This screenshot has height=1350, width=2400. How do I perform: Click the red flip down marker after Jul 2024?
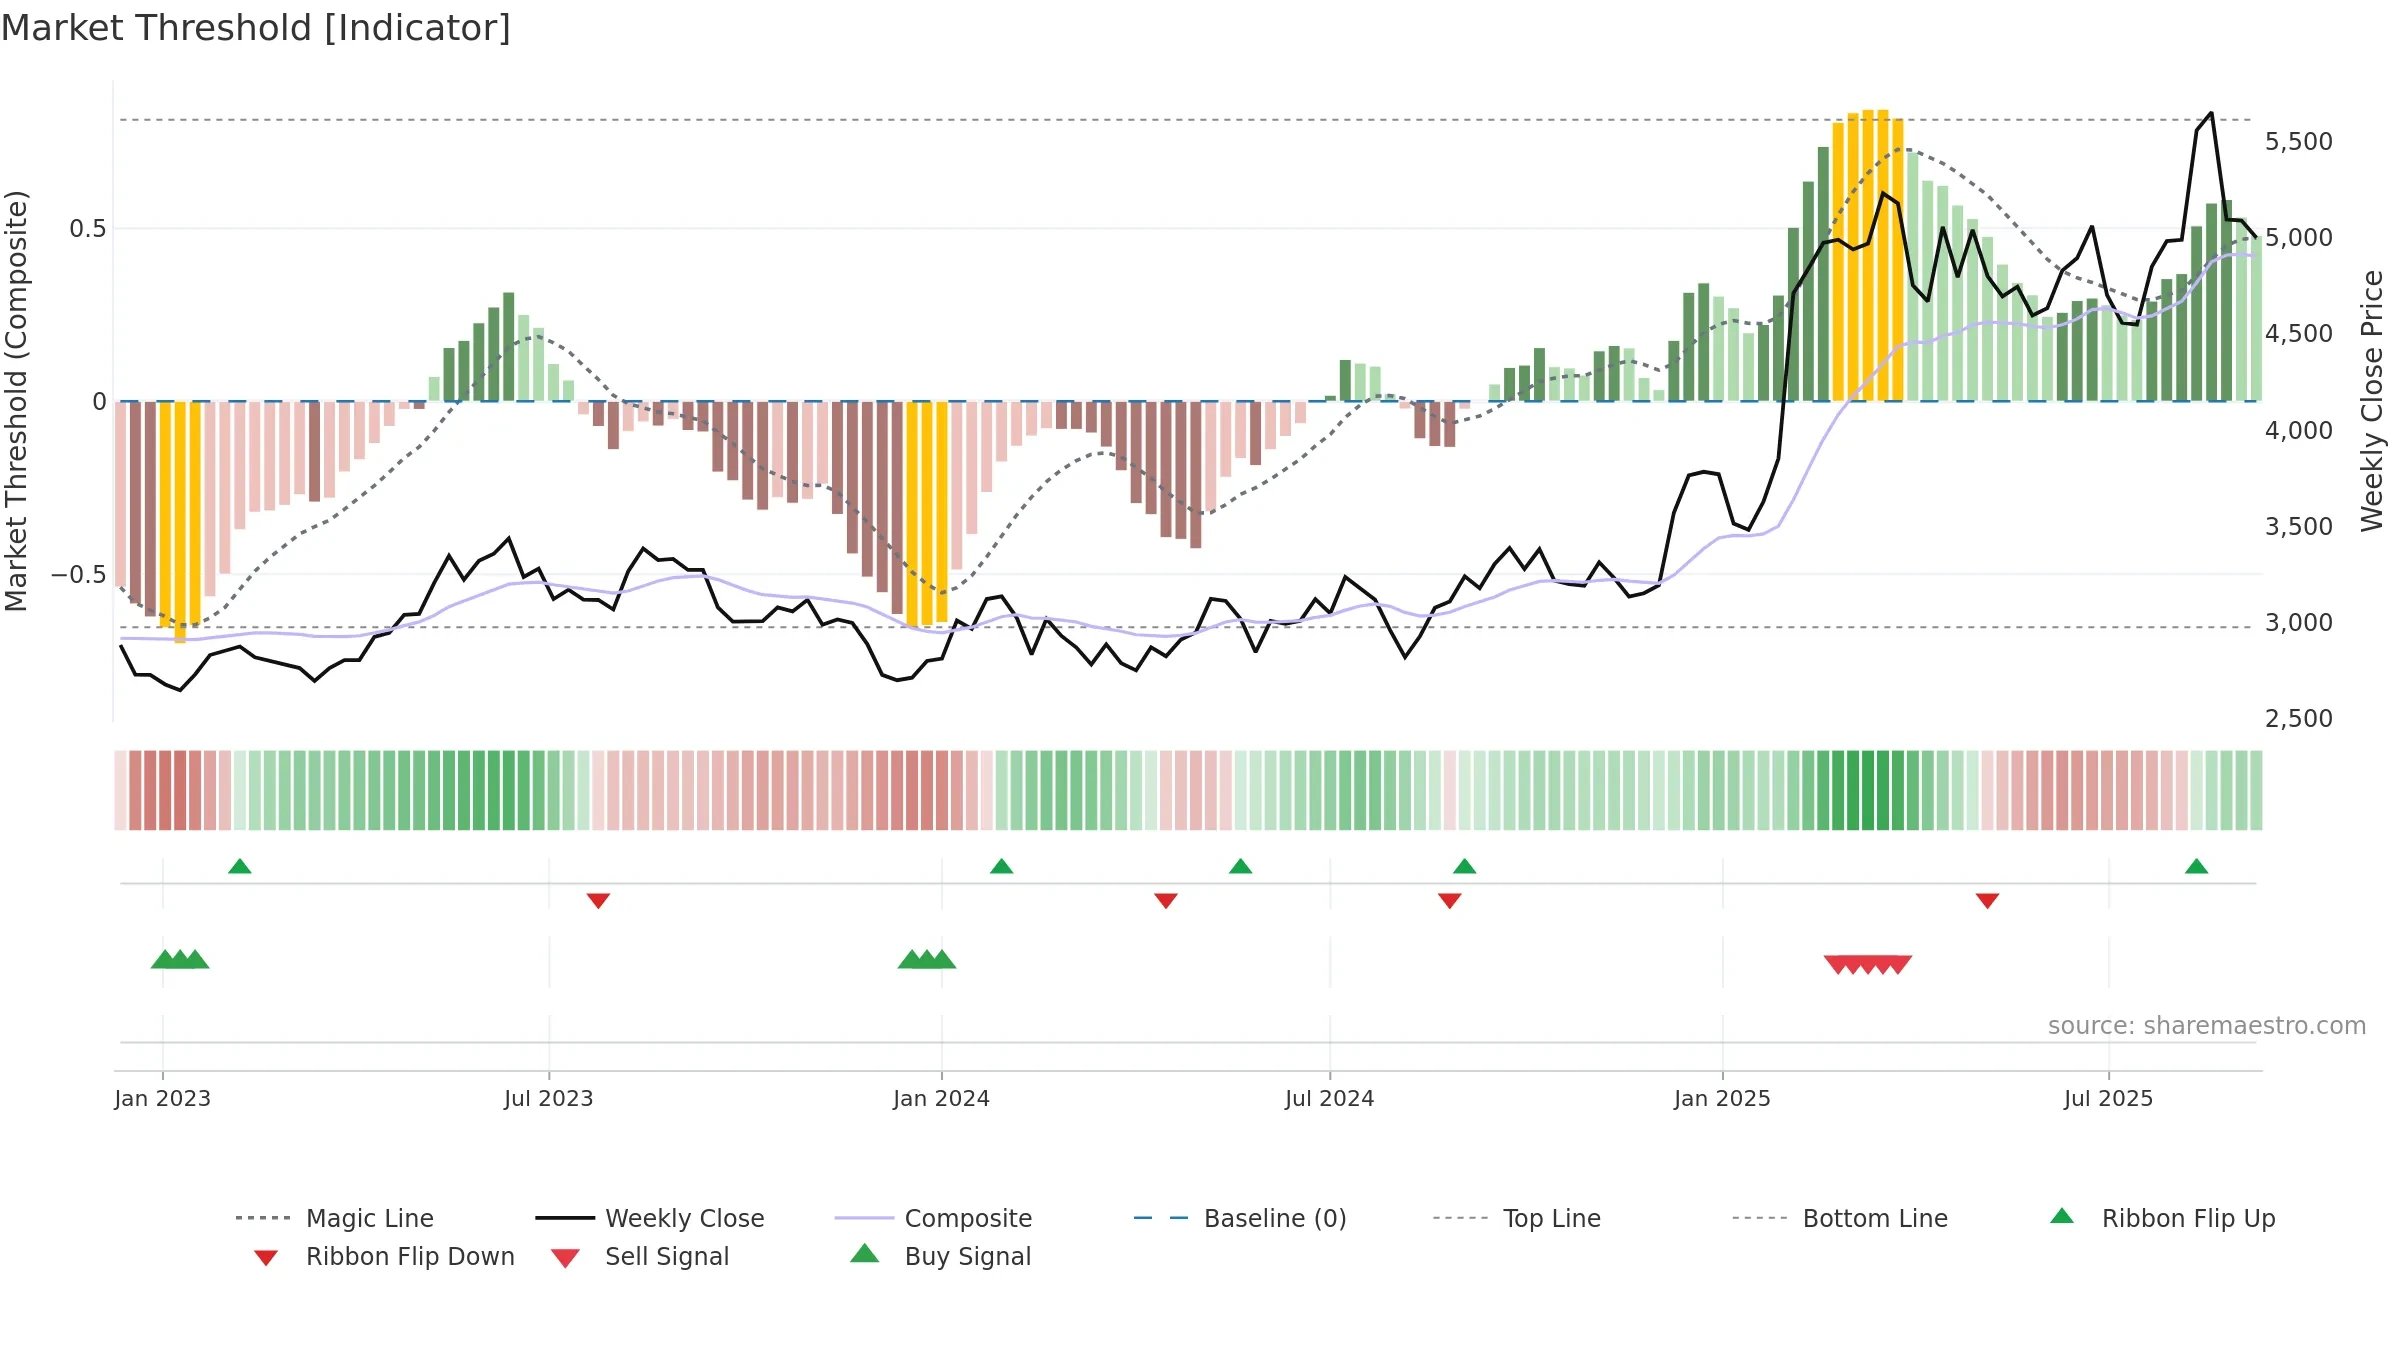click(x=1450, y=901)
